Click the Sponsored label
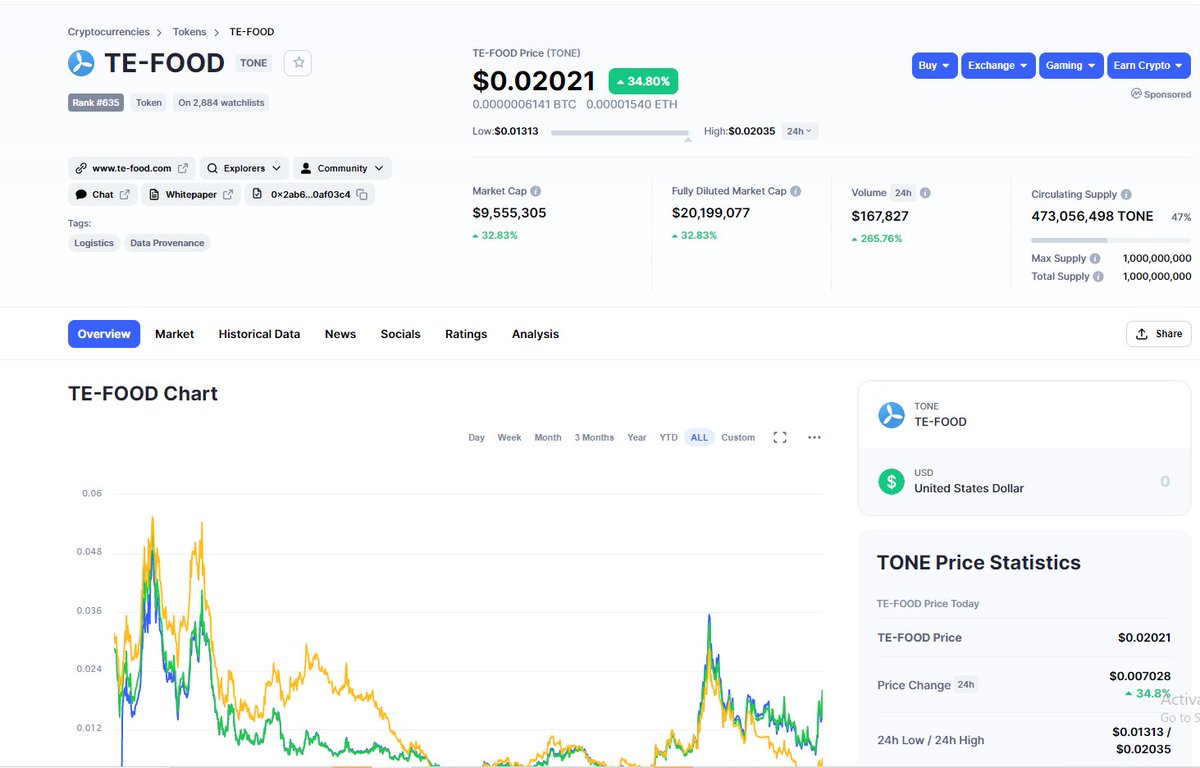Image resolution: width=1200 pixels, height=768 pixels. pos(1161,94)
